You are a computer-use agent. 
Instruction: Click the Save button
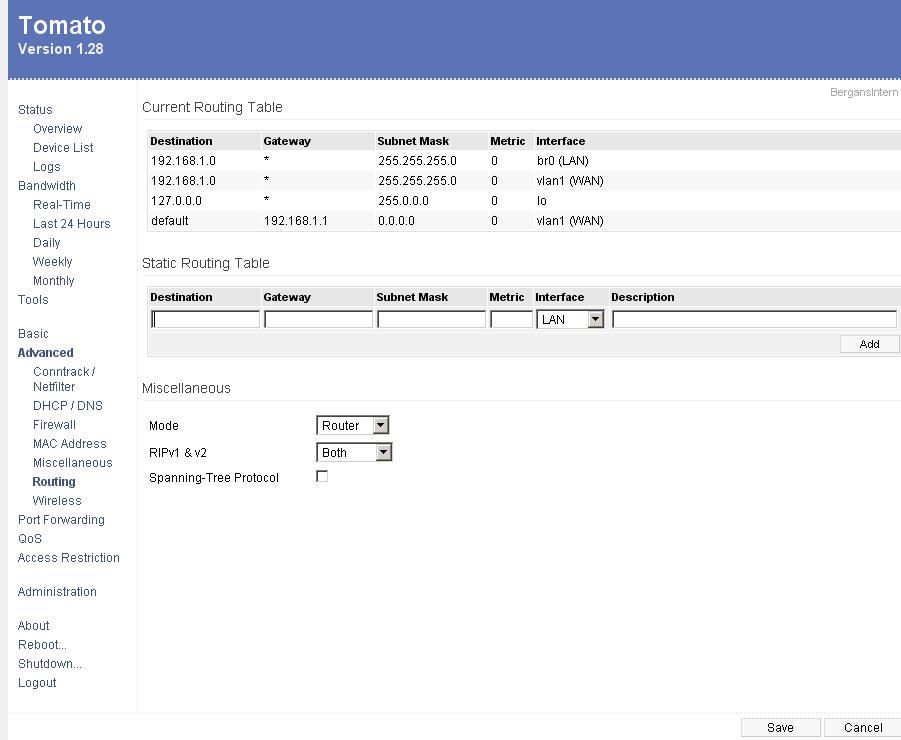pos(780,727)
